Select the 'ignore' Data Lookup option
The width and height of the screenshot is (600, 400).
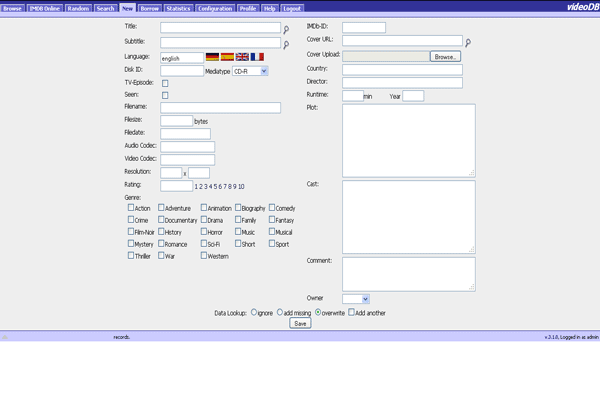pos(254,312)
